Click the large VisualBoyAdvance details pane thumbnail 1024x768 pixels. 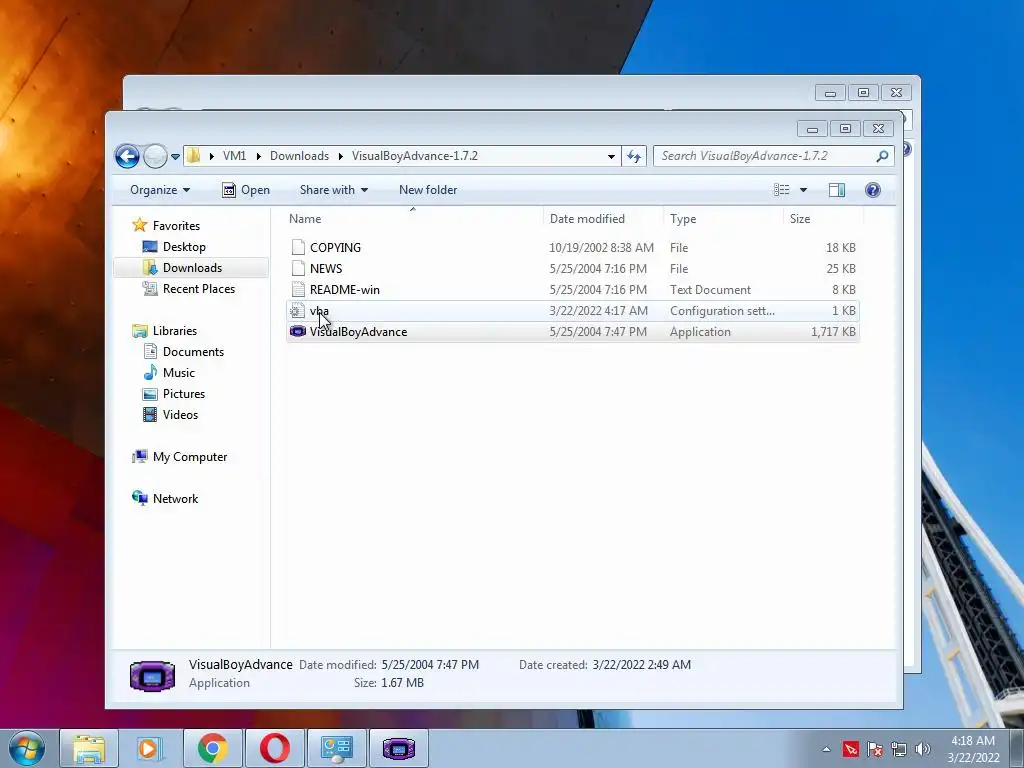(152, 676)
